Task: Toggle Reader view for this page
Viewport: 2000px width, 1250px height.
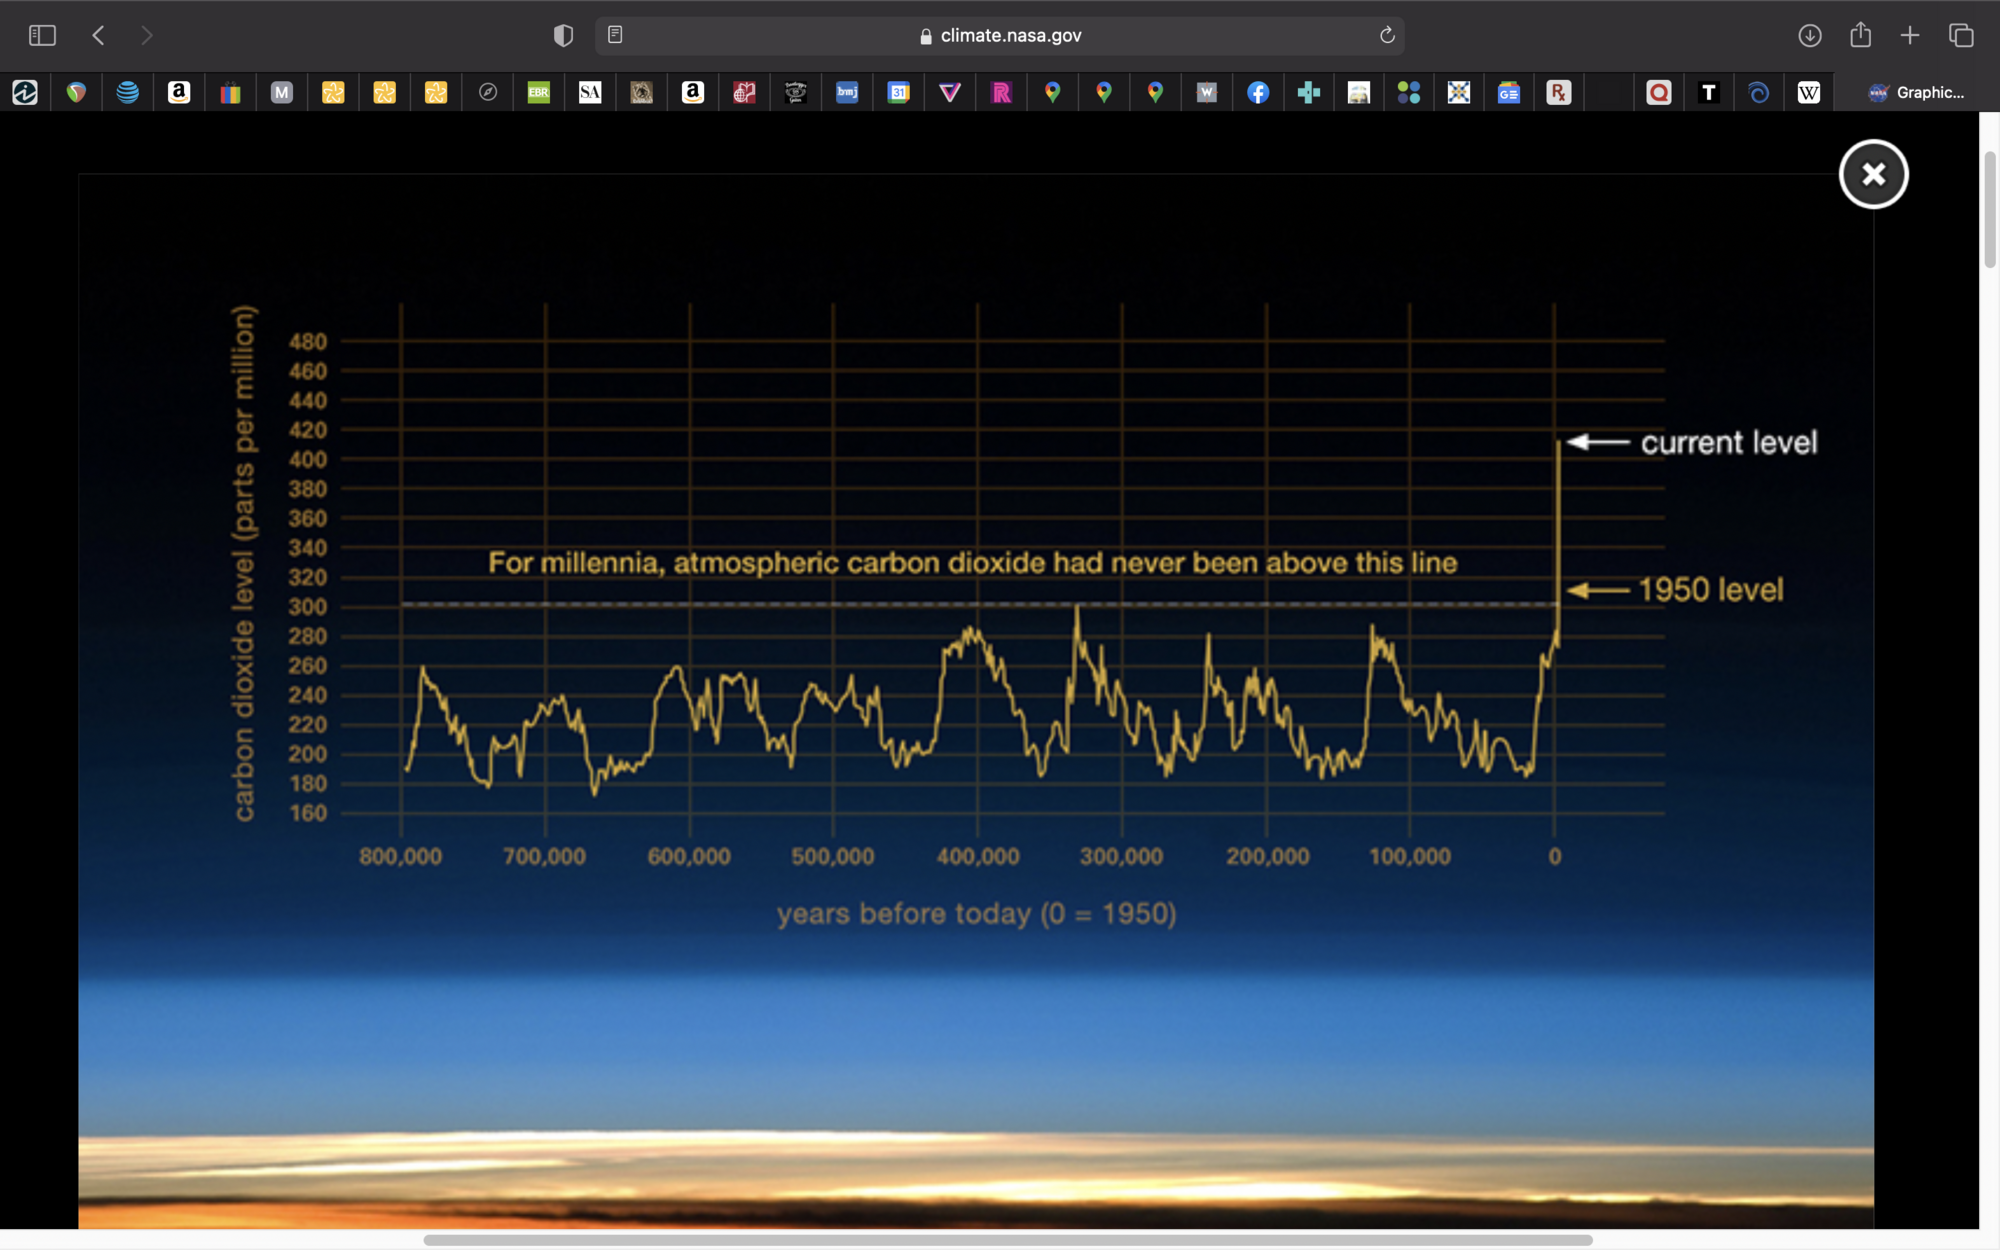Action: 612,34
